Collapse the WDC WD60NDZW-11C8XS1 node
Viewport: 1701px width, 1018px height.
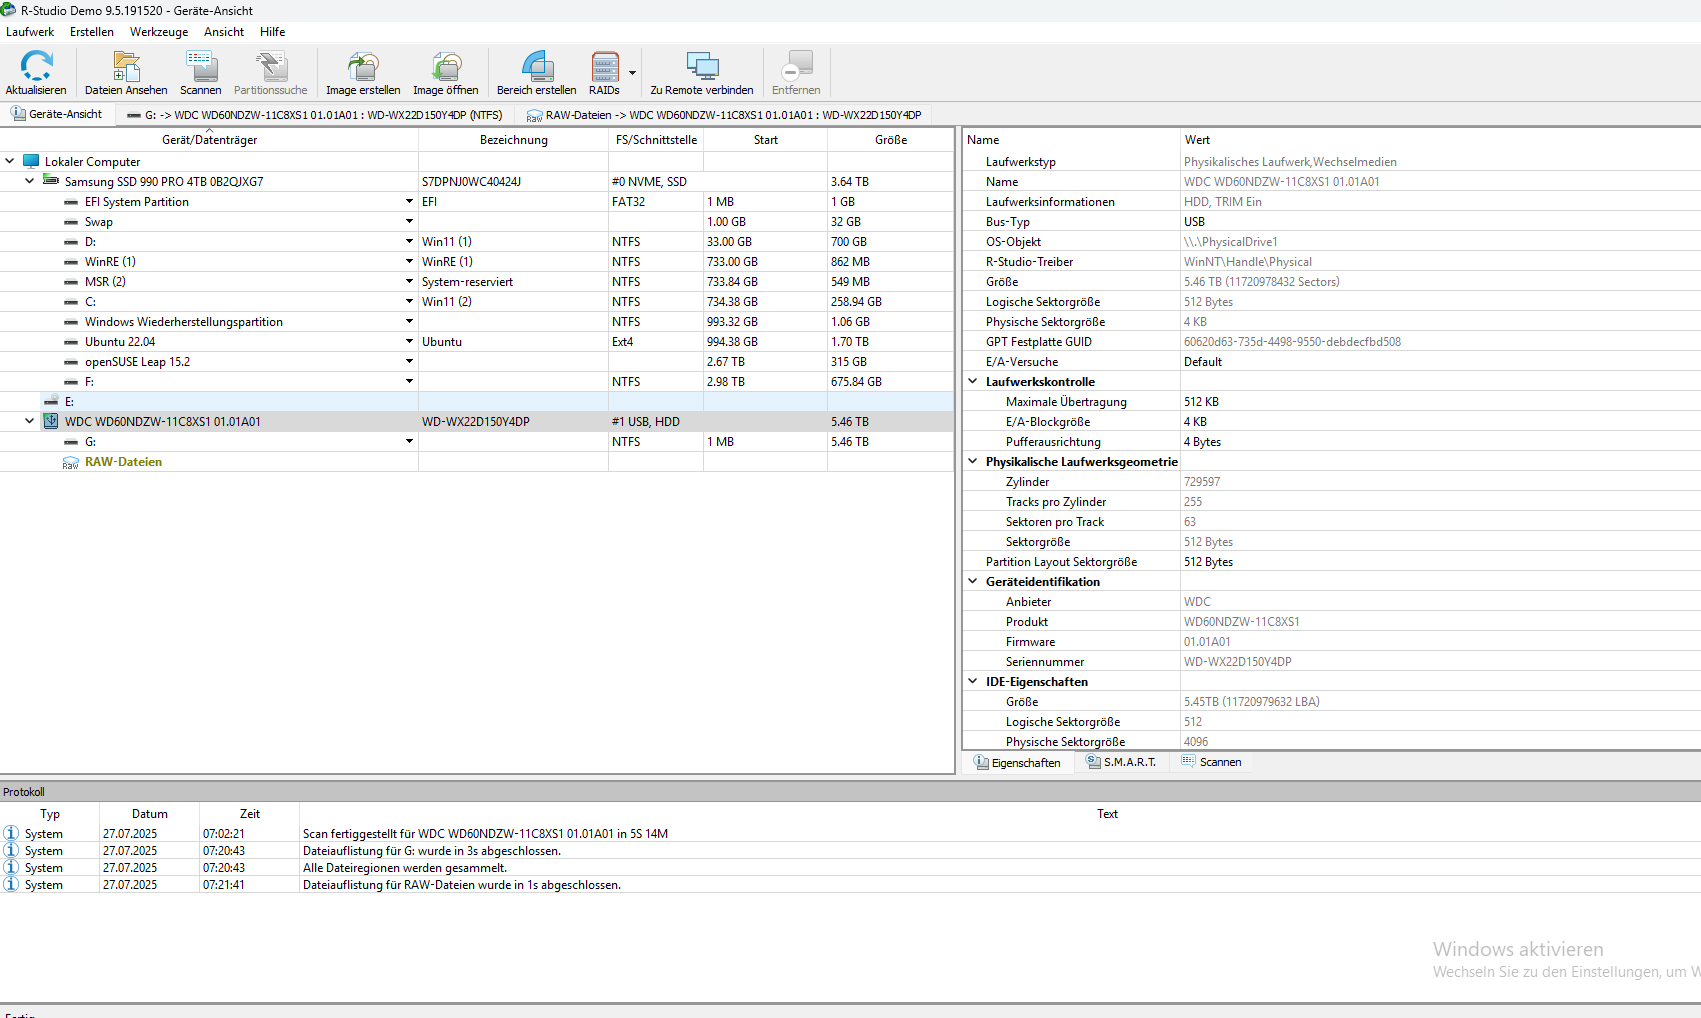[x=30, y=421]
